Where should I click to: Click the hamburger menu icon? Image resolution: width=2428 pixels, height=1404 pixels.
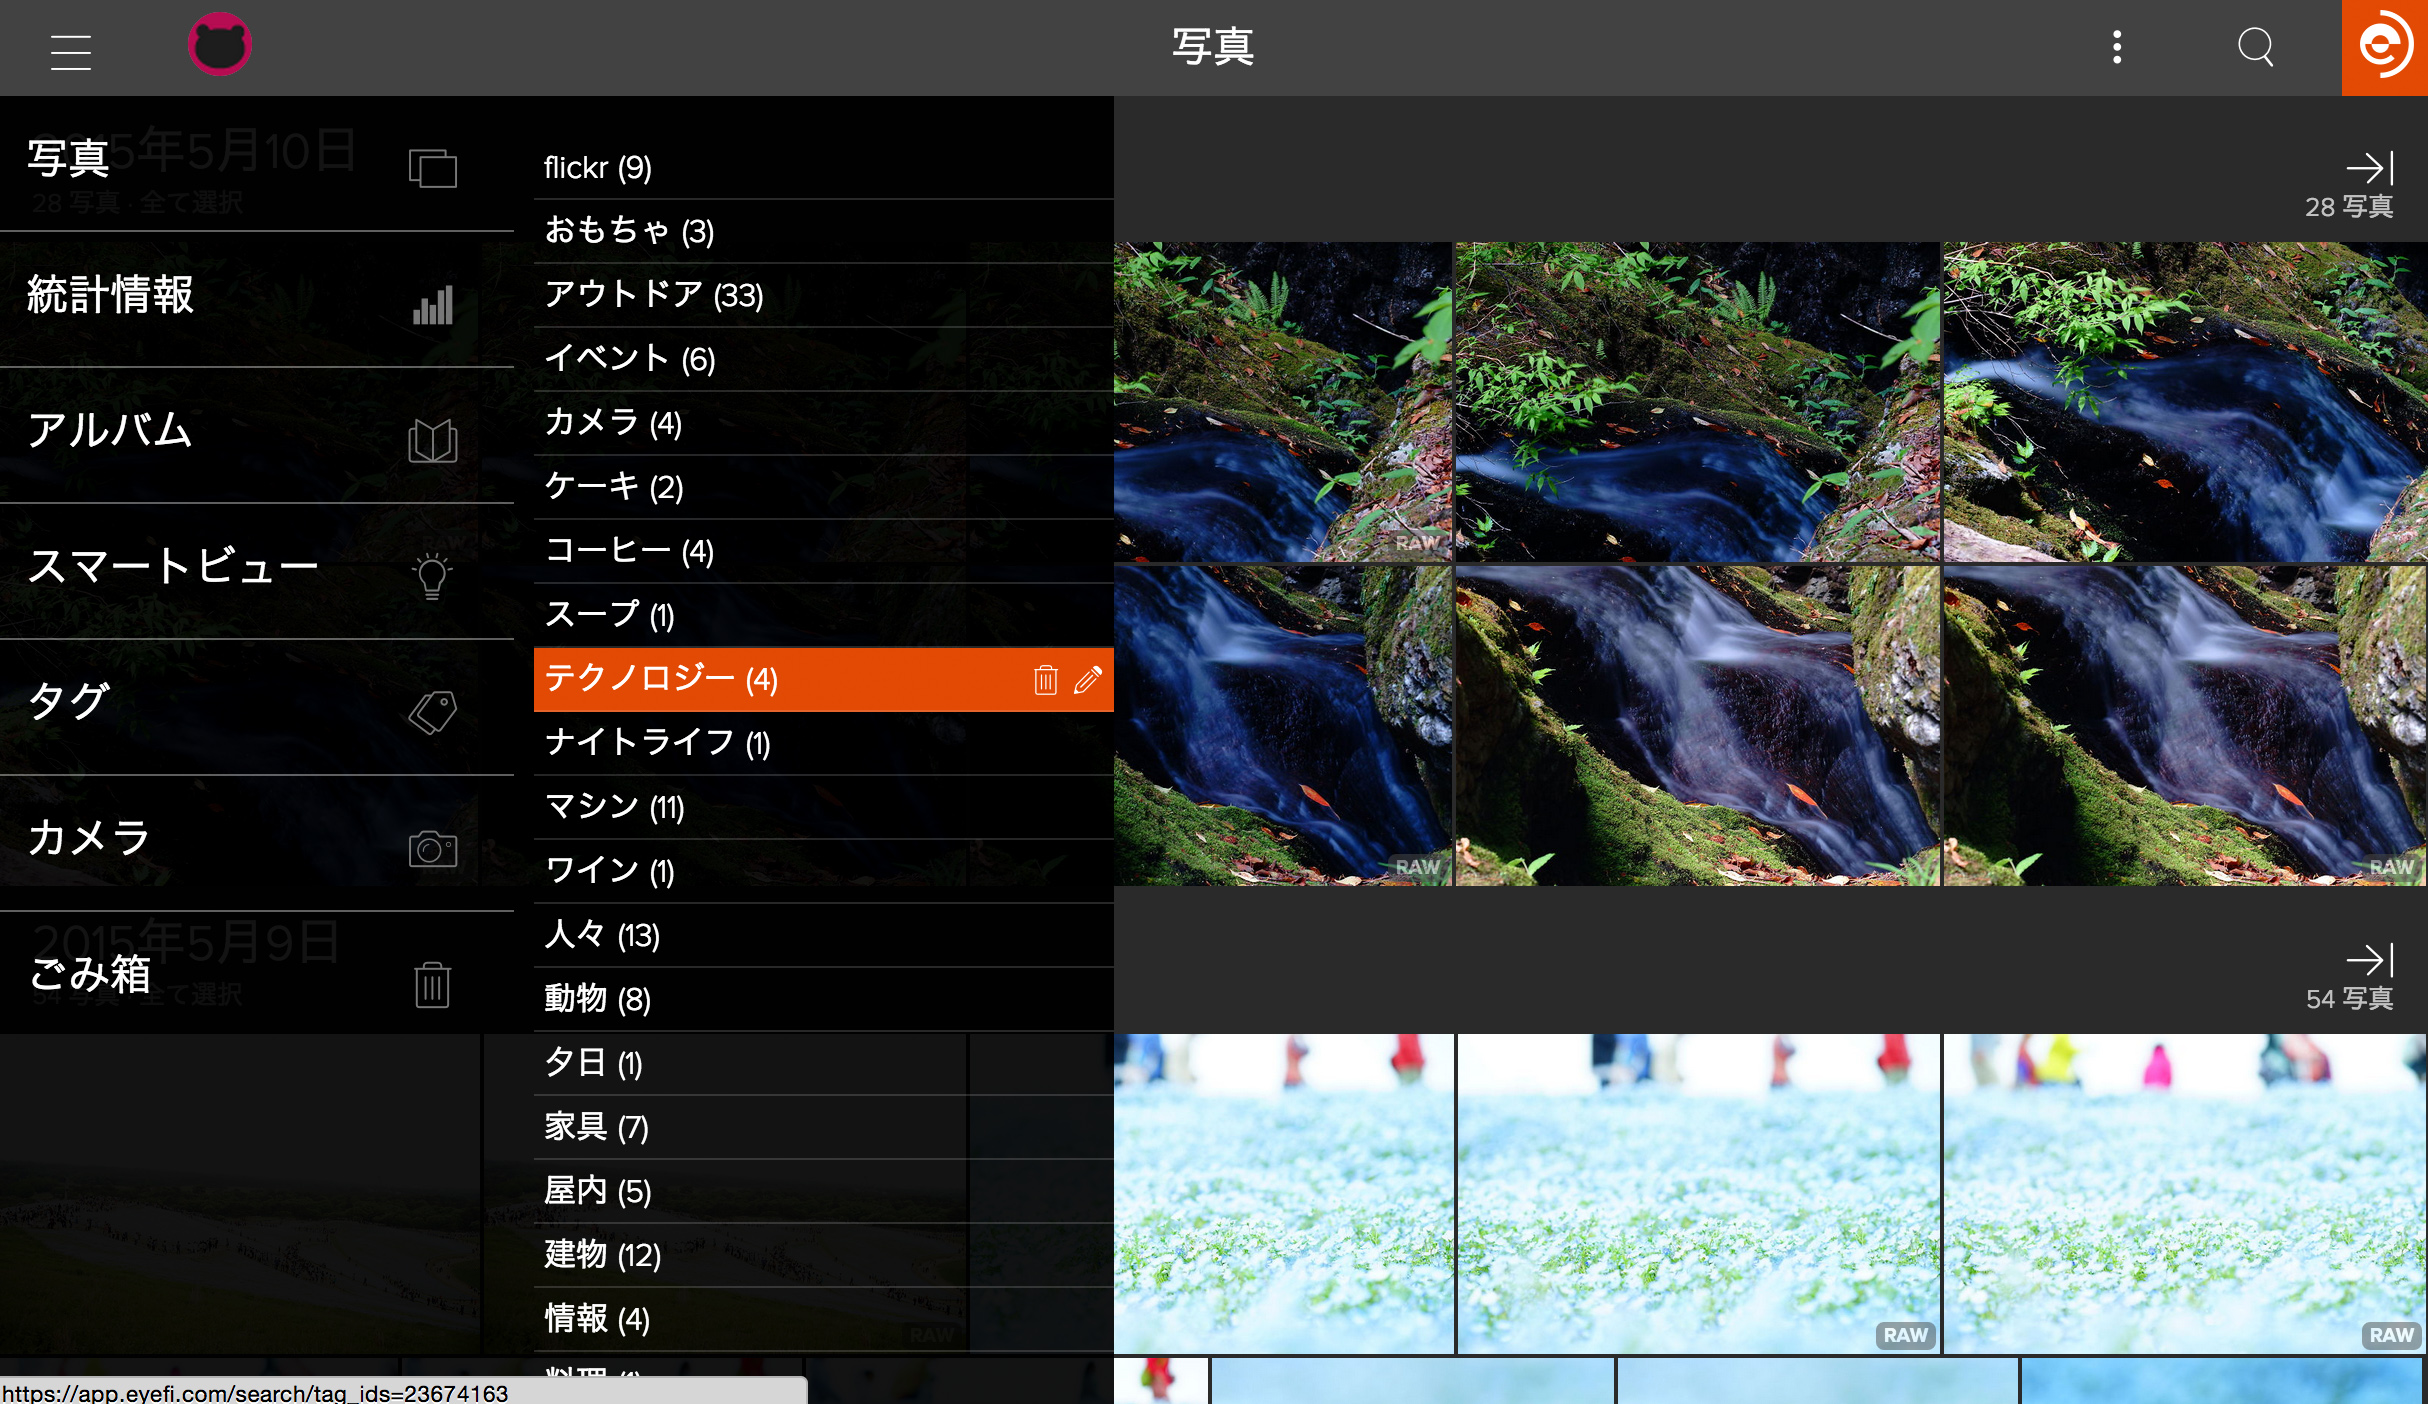[70, 50]
